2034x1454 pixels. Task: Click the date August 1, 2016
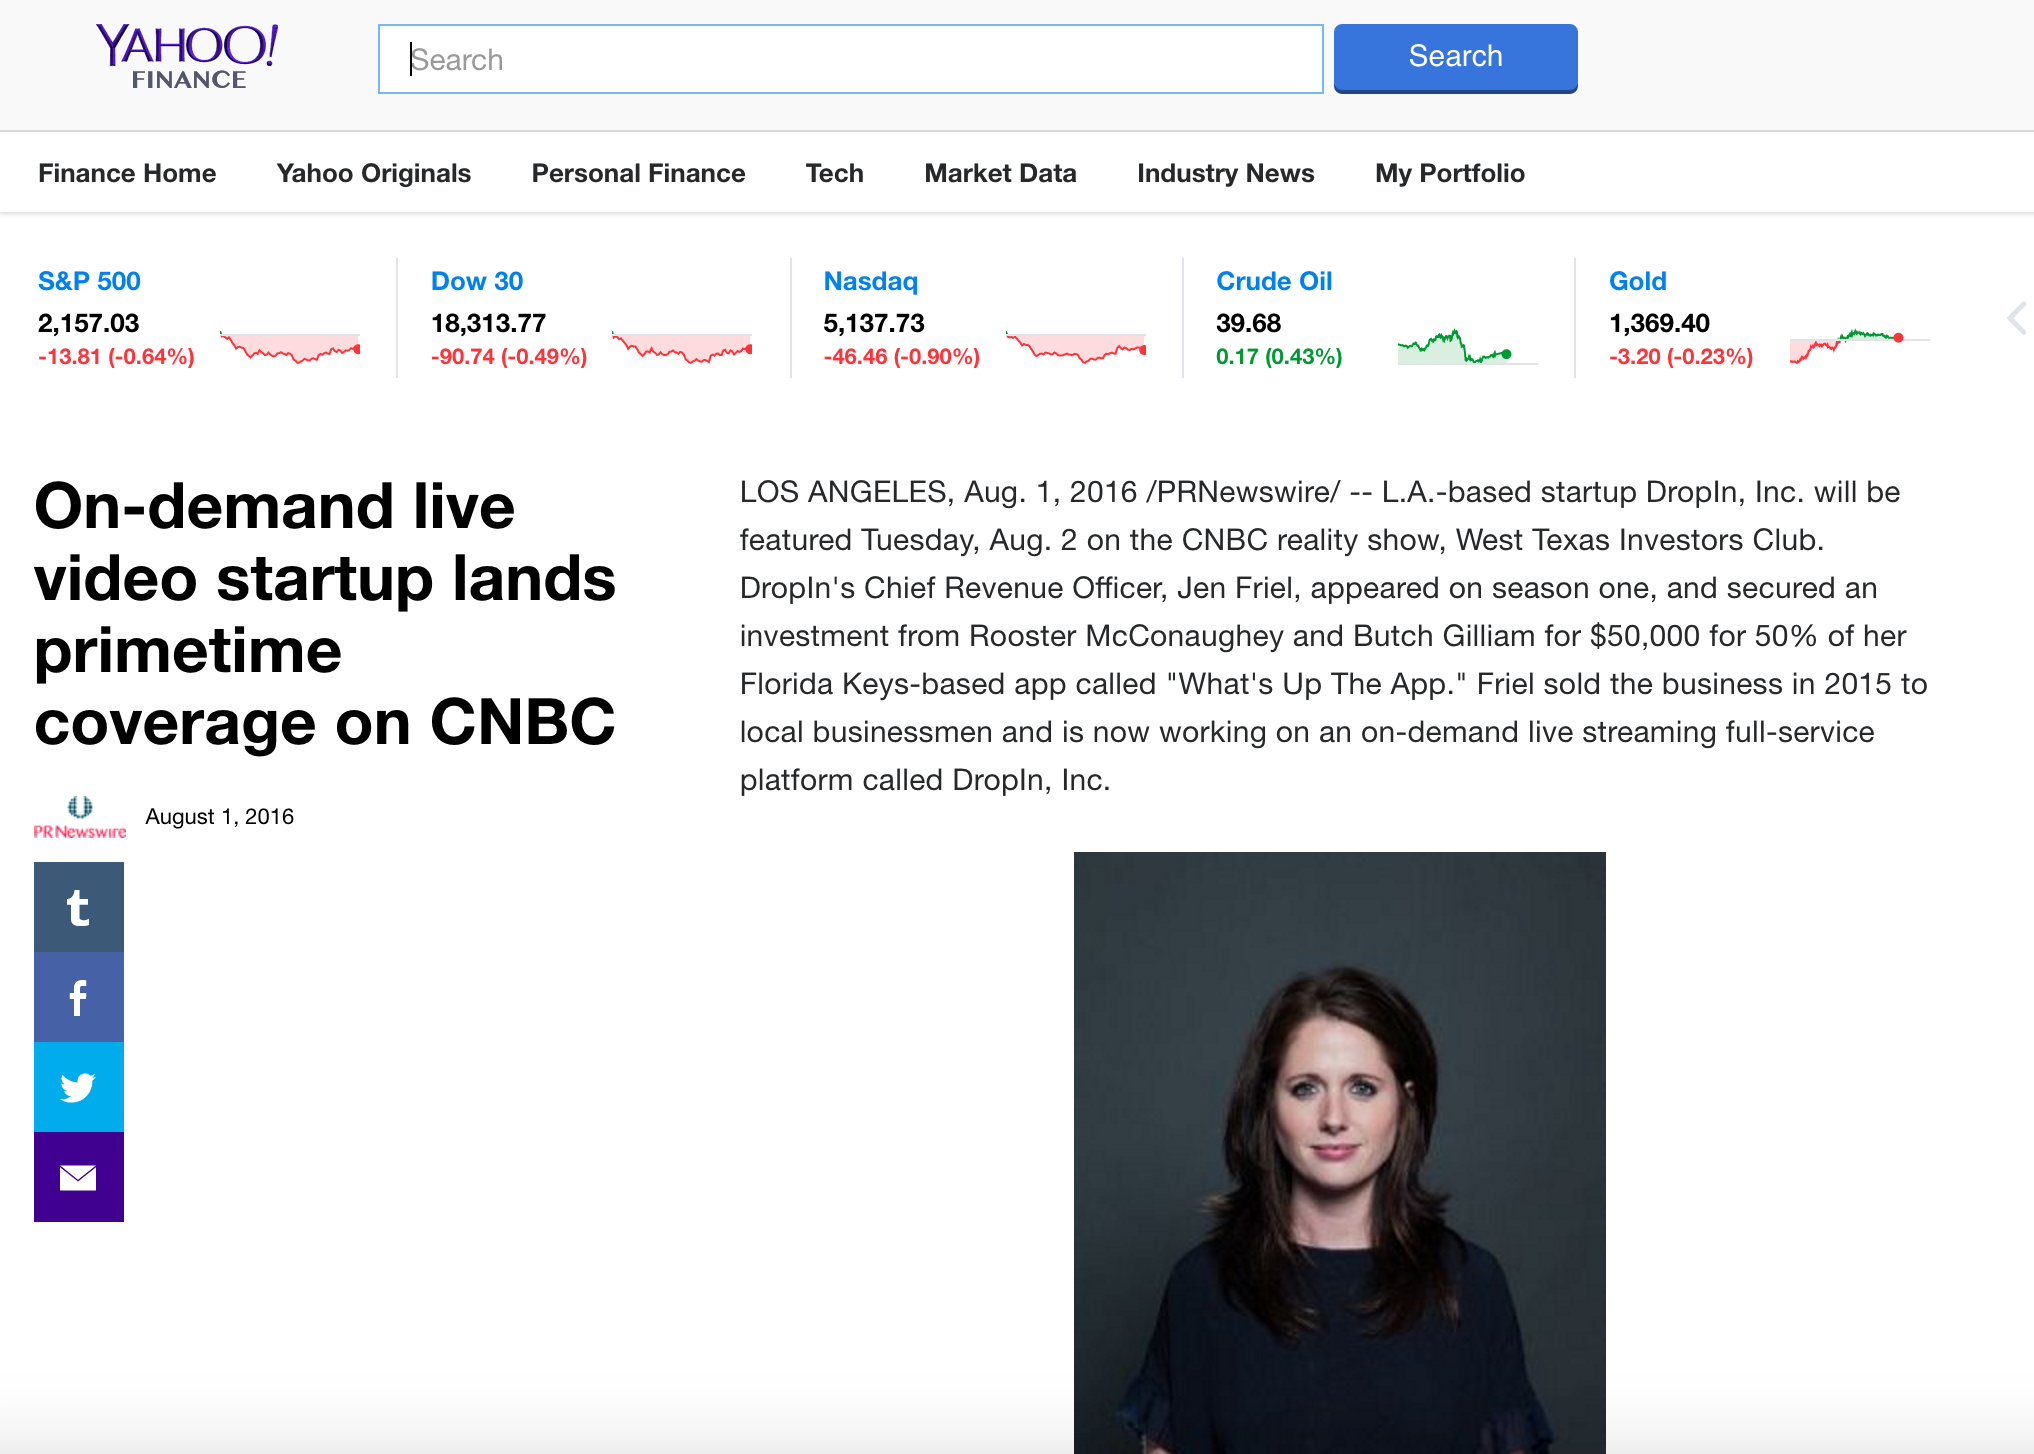(x=220, y=817)
